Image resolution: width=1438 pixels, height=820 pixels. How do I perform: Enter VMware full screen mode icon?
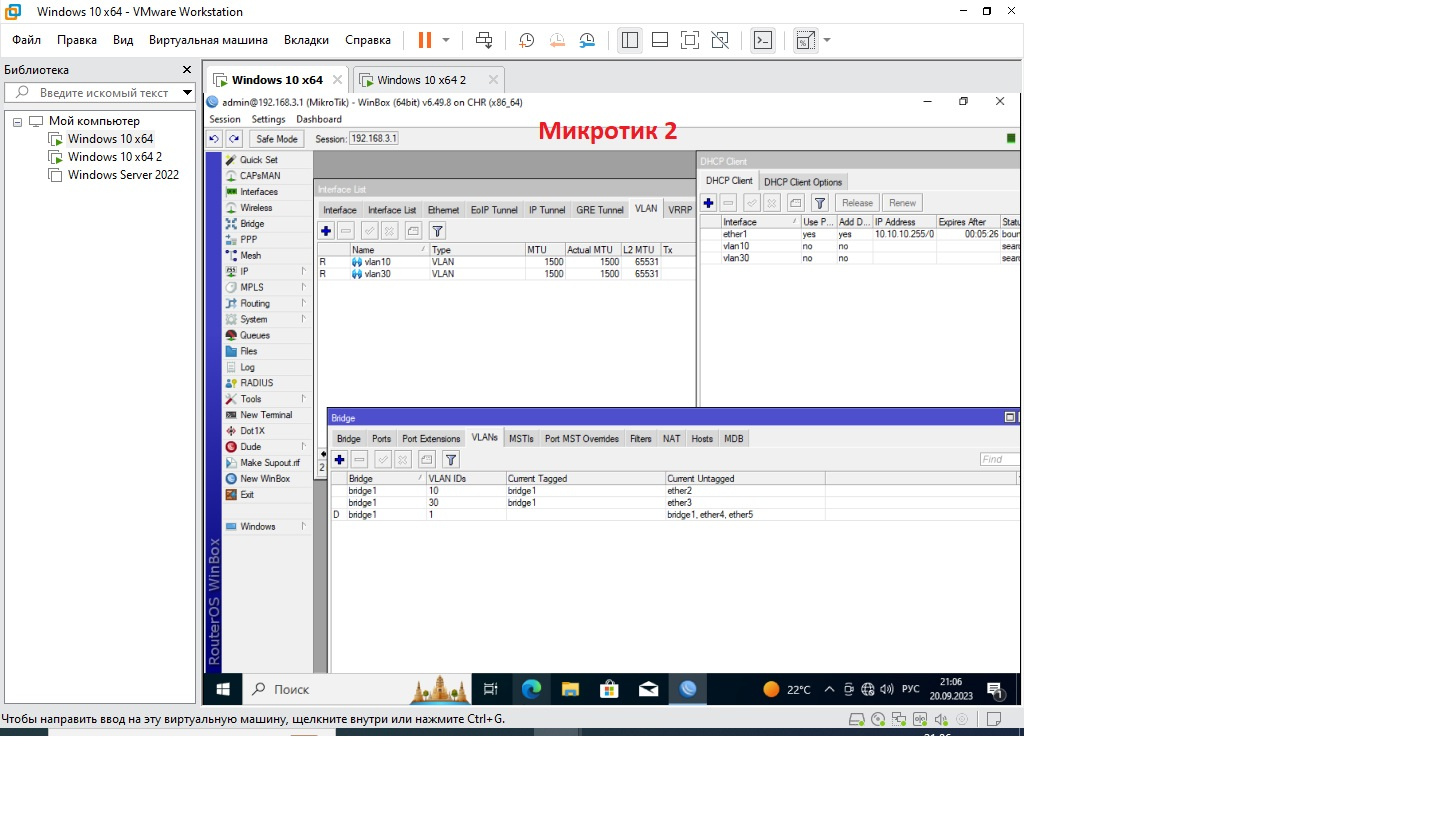pyautogui.click(x=690, y=40)
